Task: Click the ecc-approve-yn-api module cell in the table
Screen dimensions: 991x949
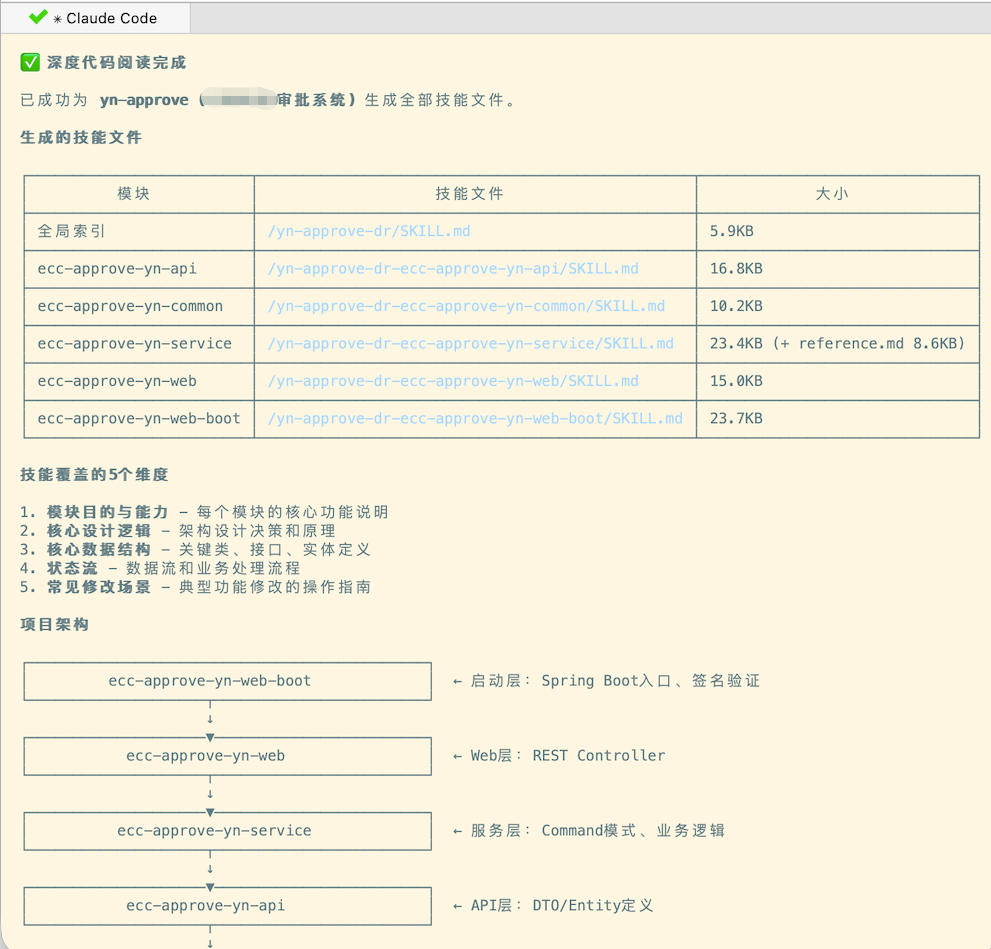Action: [x=139, y=269]
